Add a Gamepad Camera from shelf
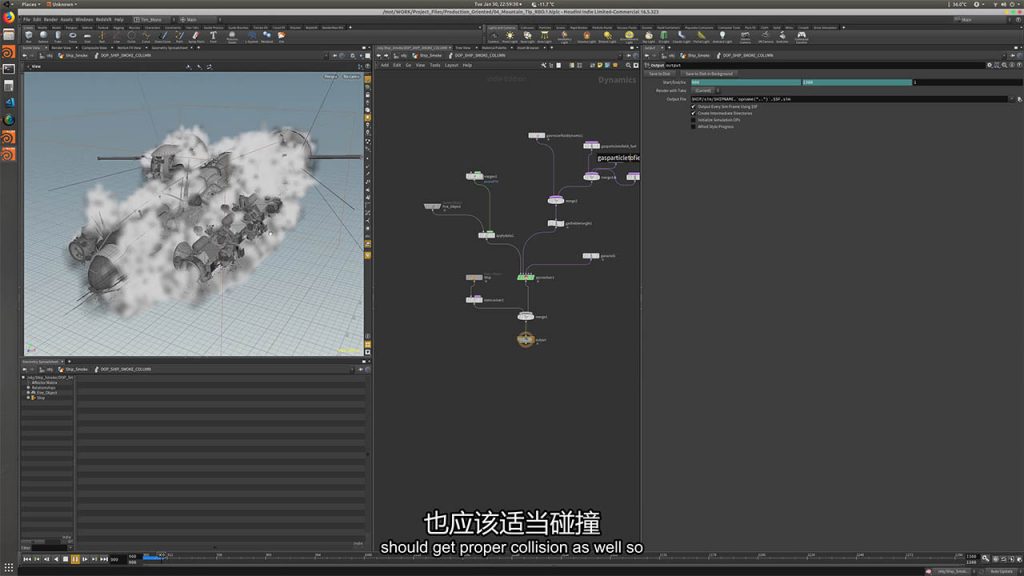Screen dimensions: 1024x576 pyautogui.click(x=801, y=37)
